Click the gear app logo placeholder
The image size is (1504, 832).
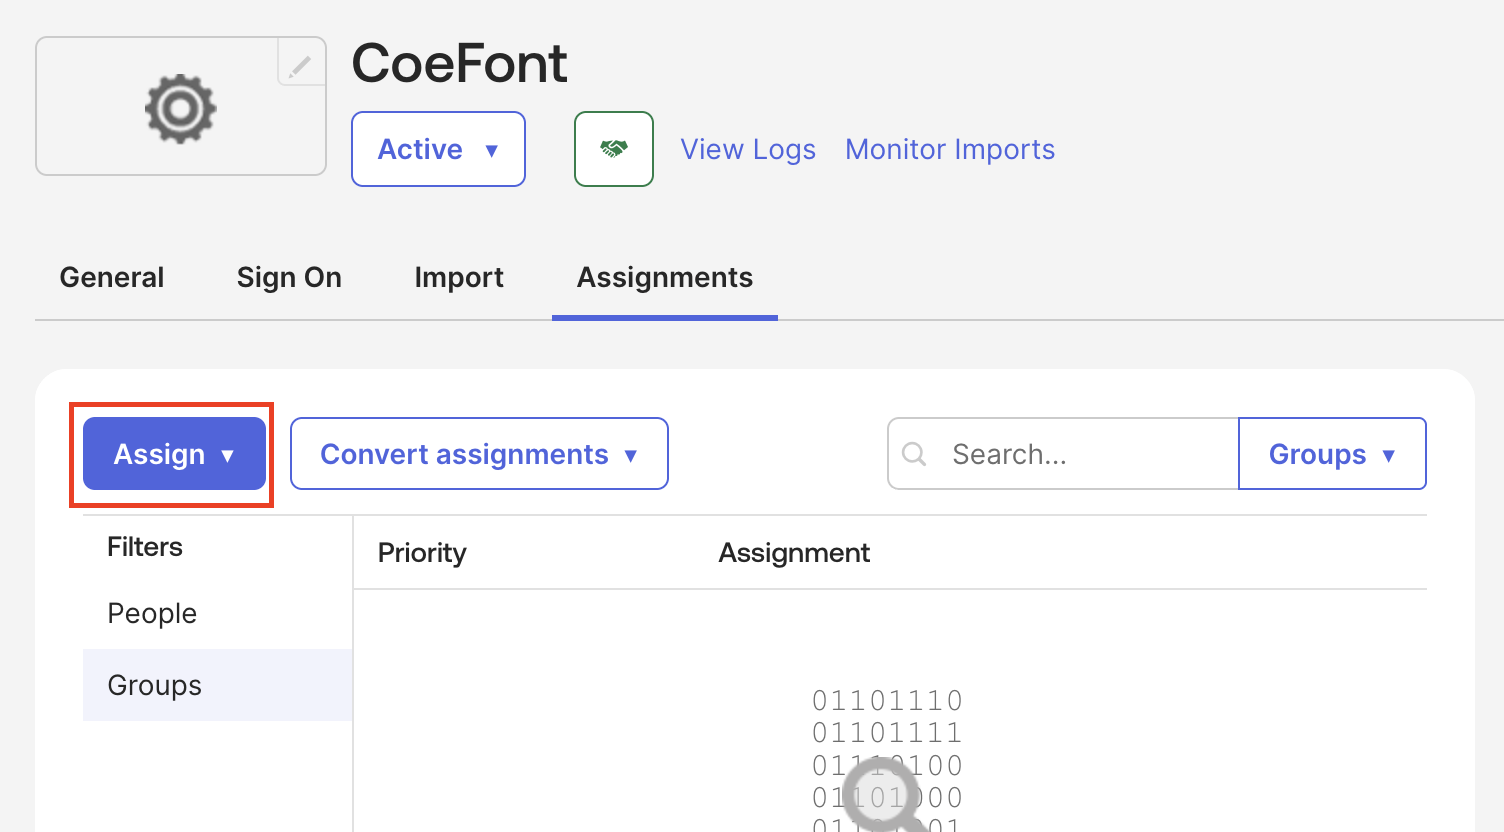(180, 108)
